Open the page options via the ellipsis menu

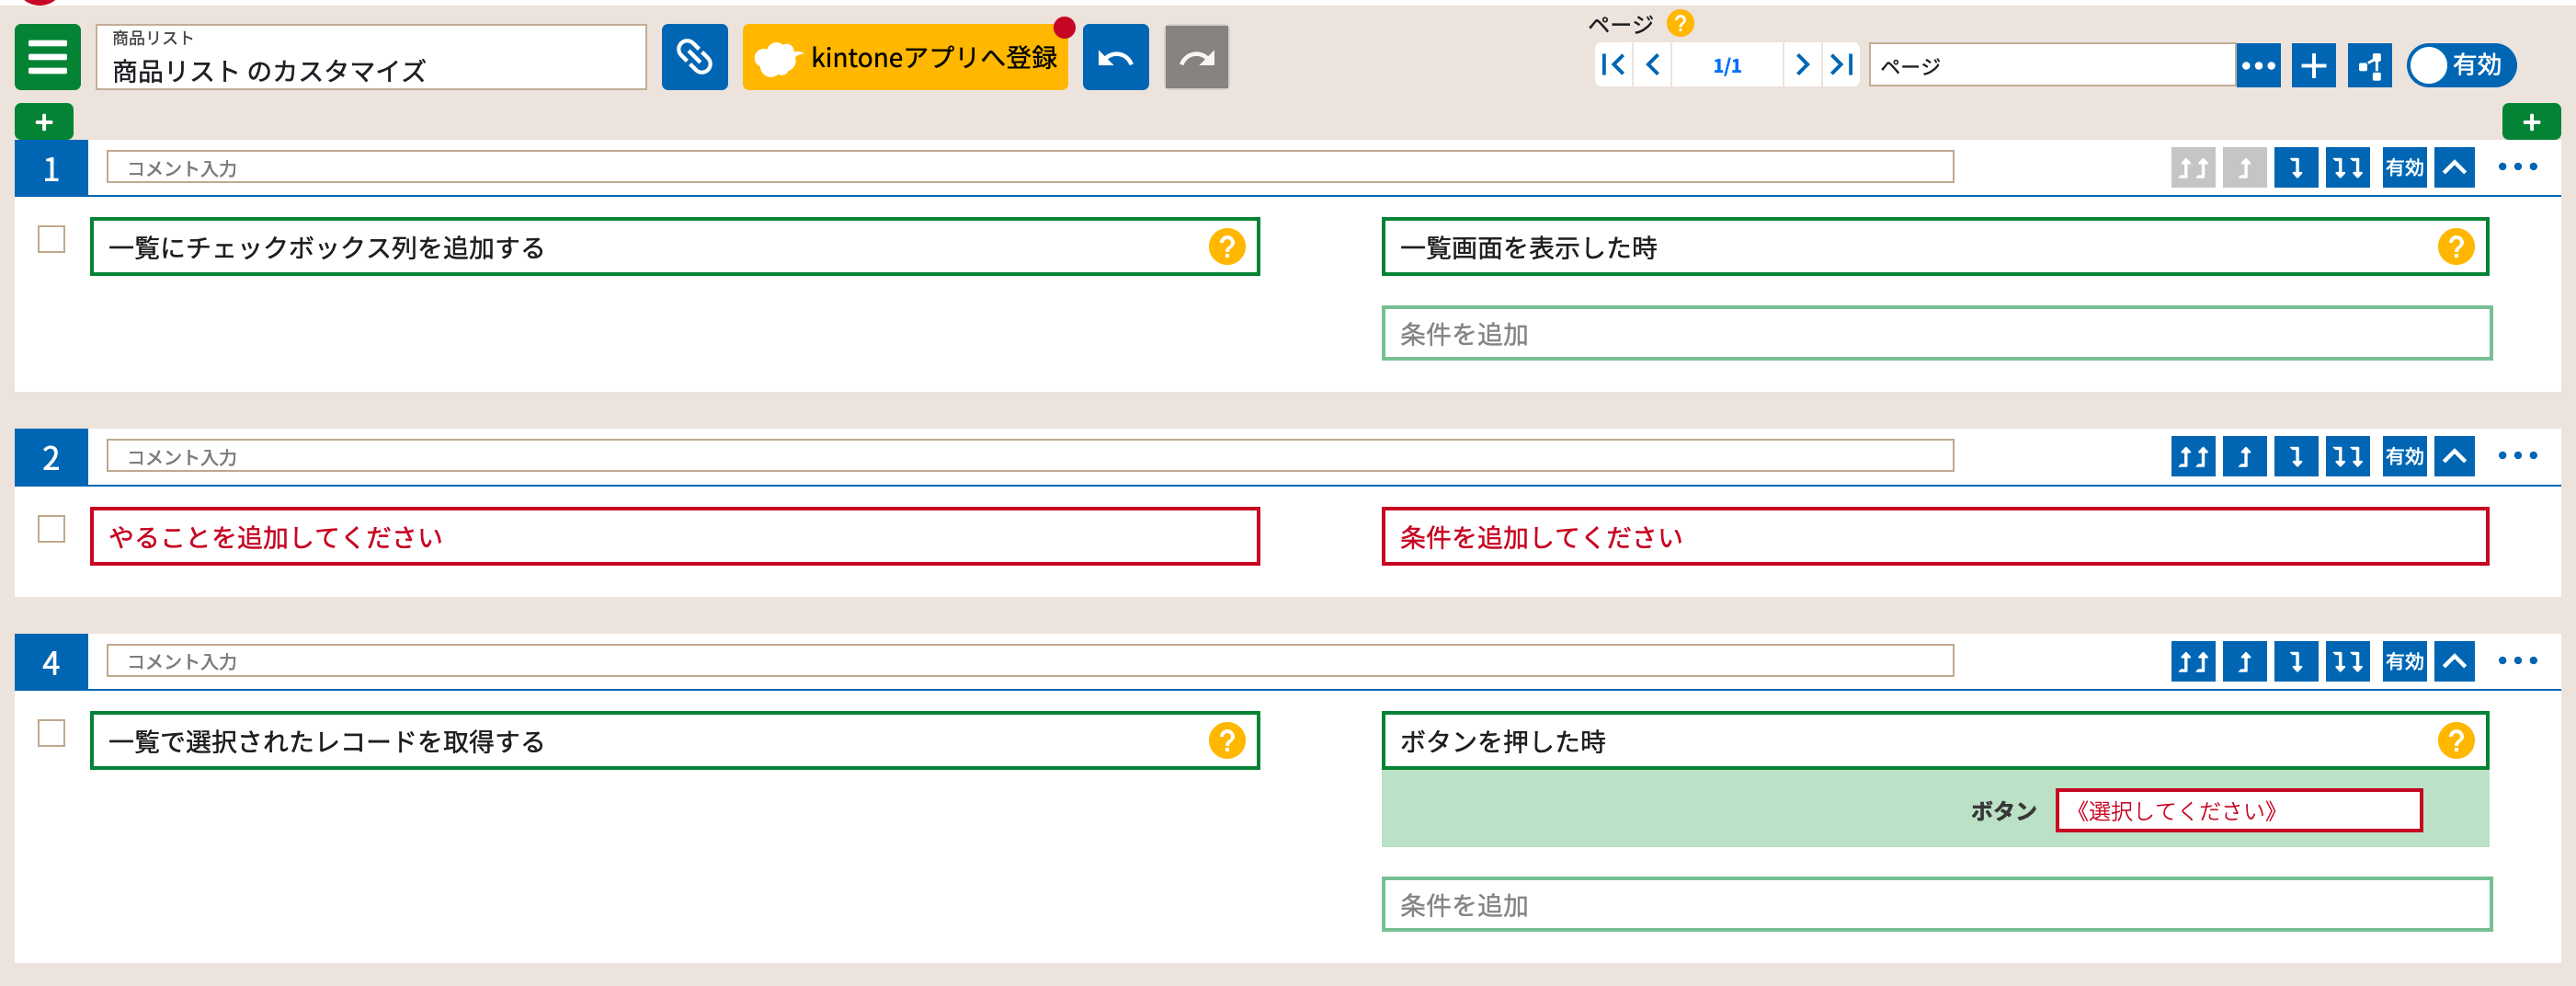pyautogui.click(x=2258, y=65)
